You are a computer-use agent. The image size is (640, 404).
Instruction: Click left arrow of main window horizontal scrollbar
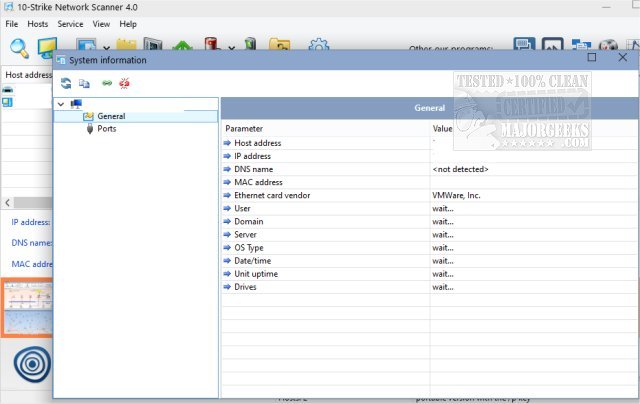tap(7, 203)
